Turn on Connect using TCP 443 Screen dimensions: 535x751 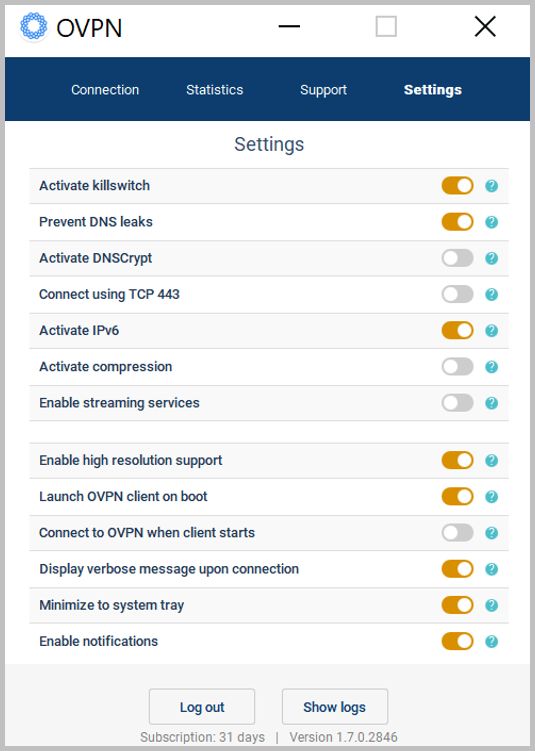point(457,295)
